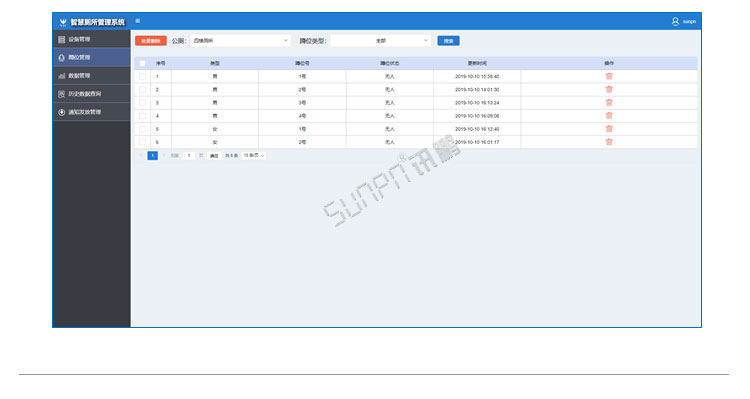The height and width of the screenshot is (399, 750).
Task: Open the 公厕 selection dropdown
Action: pos(240,41)
